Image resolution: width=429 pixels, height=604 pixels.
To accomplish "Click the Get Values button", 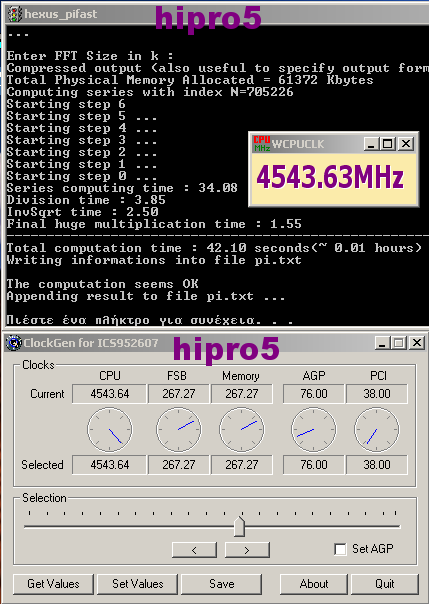I will tap(53, 584).
